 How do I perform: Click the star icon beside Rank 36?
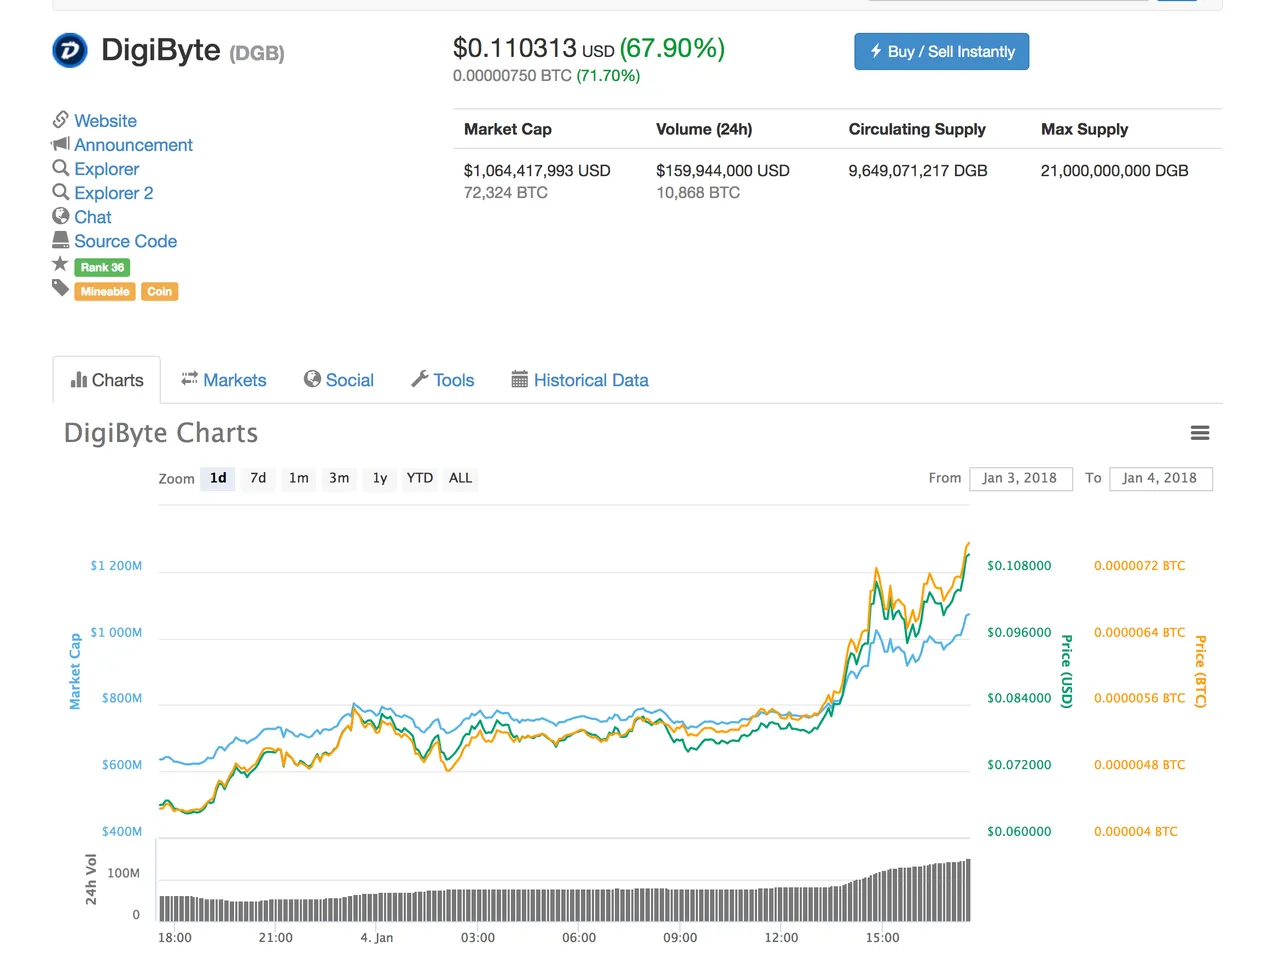60,264
